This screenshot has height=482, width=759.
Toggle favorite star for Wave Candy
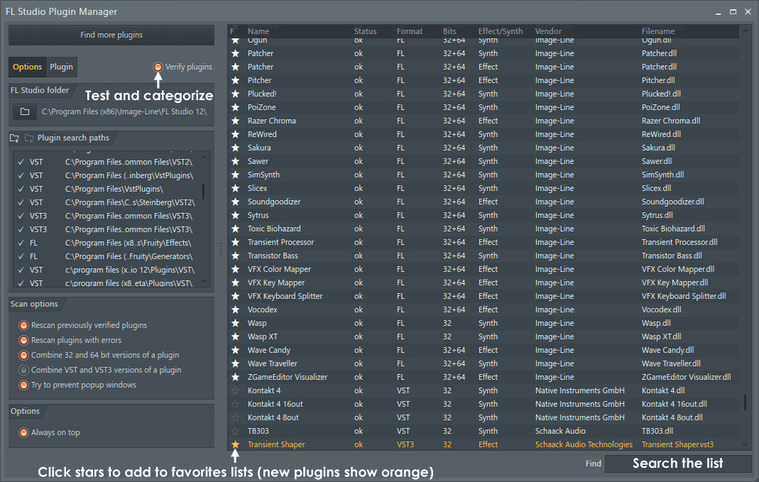(x=235, y=350)
